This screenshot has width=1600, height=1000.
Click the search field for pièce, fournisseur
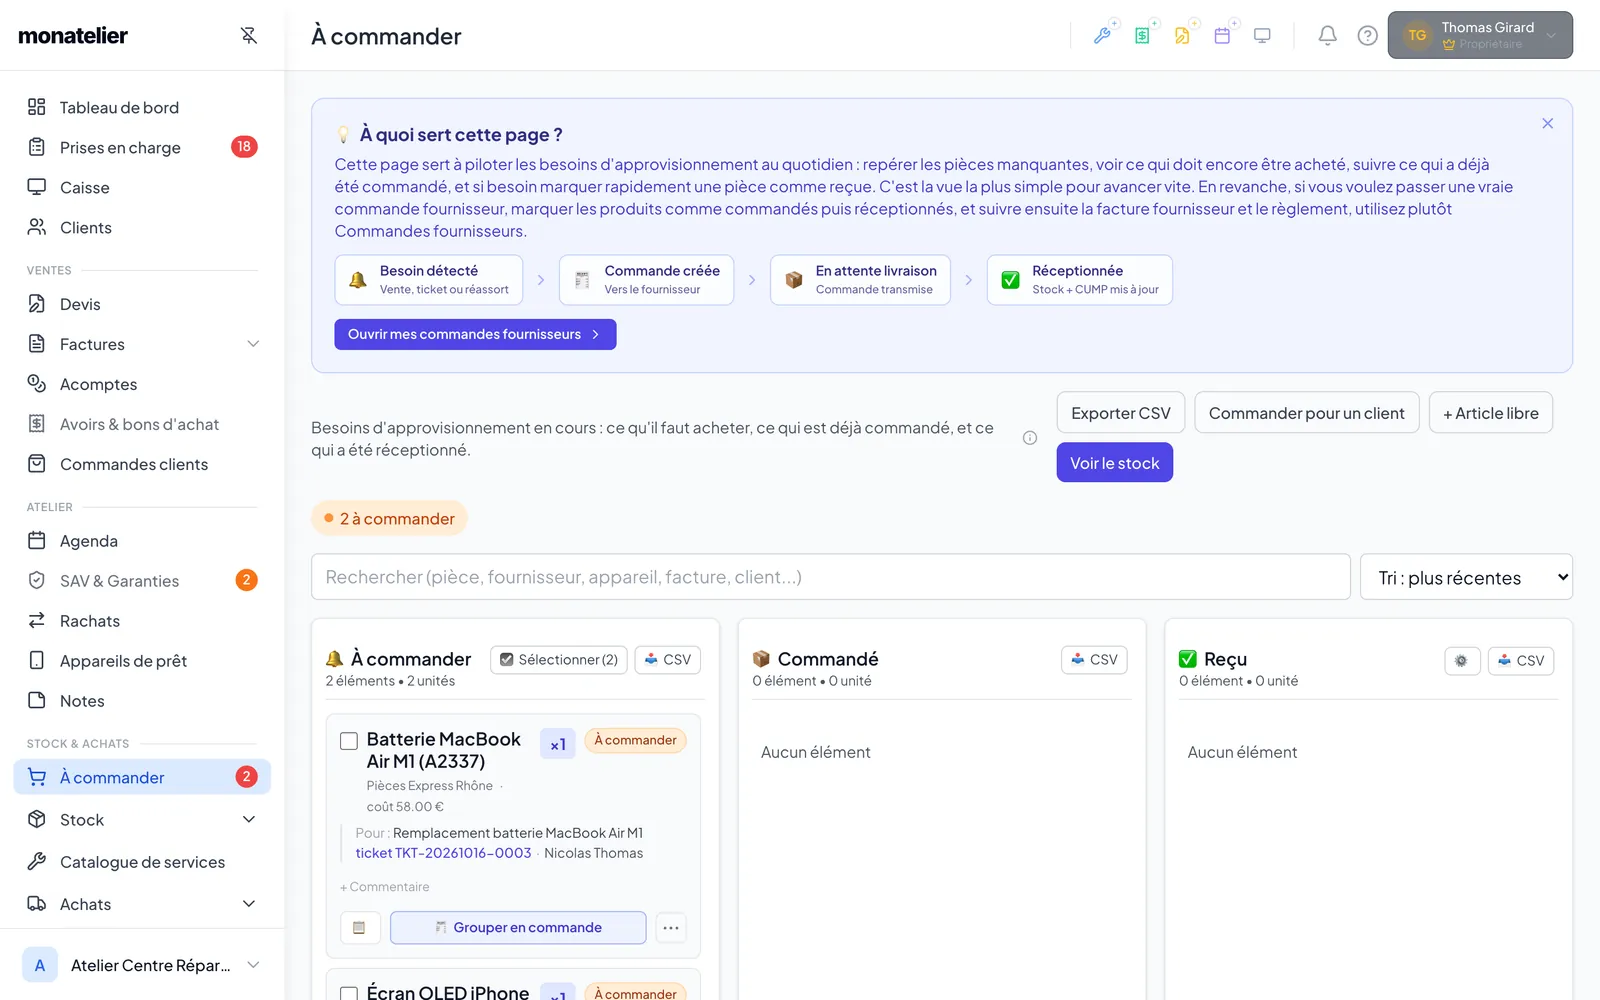[831, 577]
